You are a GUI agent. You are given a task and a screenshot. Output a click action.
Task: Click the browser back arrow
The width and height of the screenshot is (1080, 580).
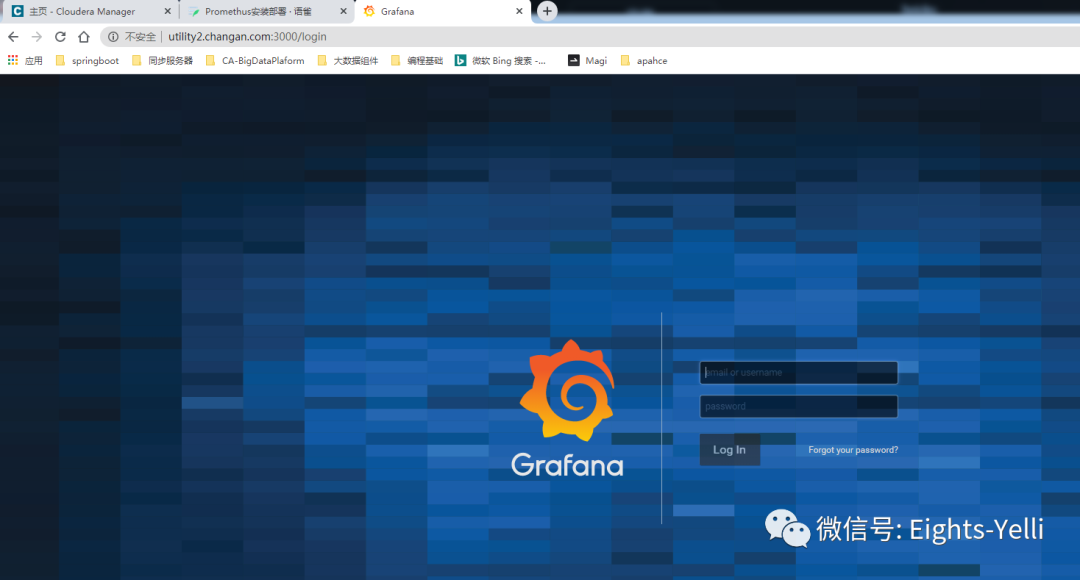[x=13, y=37]
